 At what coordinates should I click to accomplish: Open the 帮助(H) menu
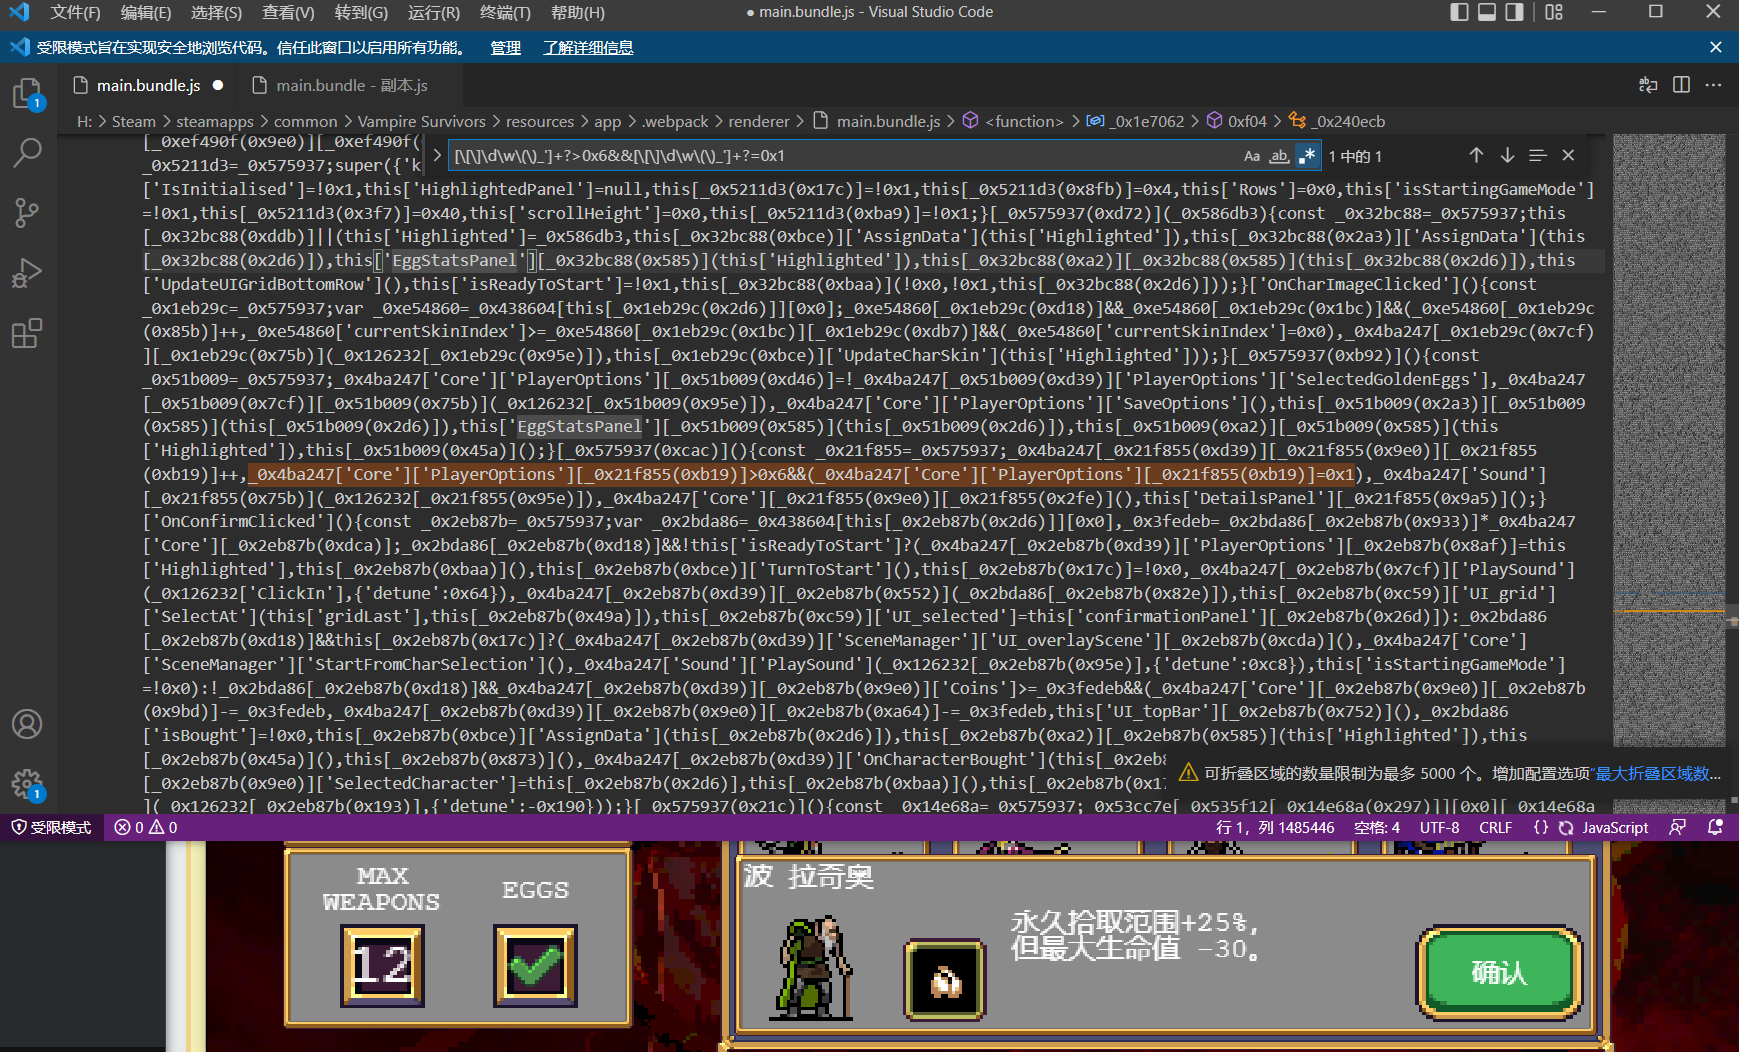(578, 12)
